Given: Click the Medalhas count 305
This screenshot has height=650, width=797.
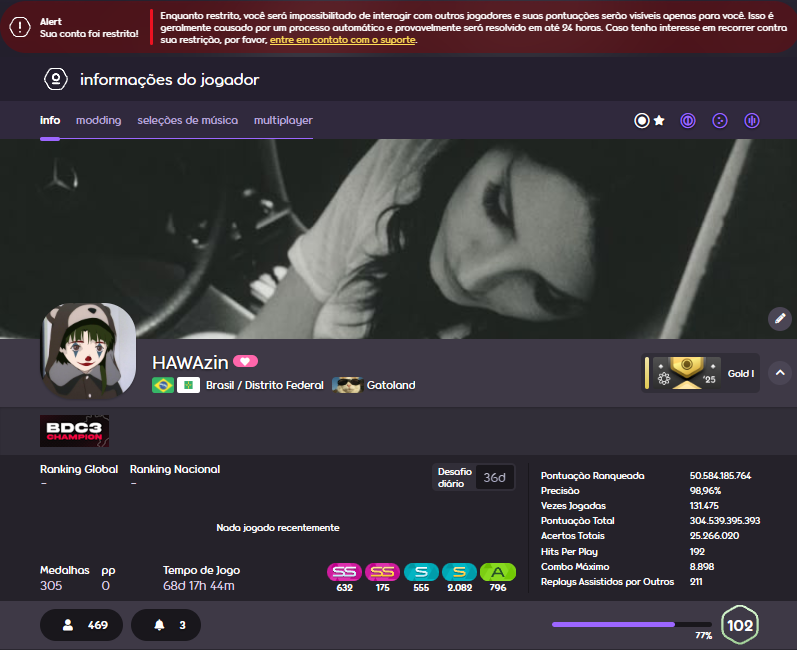Looking at the screenshot, I should point(51,585).
